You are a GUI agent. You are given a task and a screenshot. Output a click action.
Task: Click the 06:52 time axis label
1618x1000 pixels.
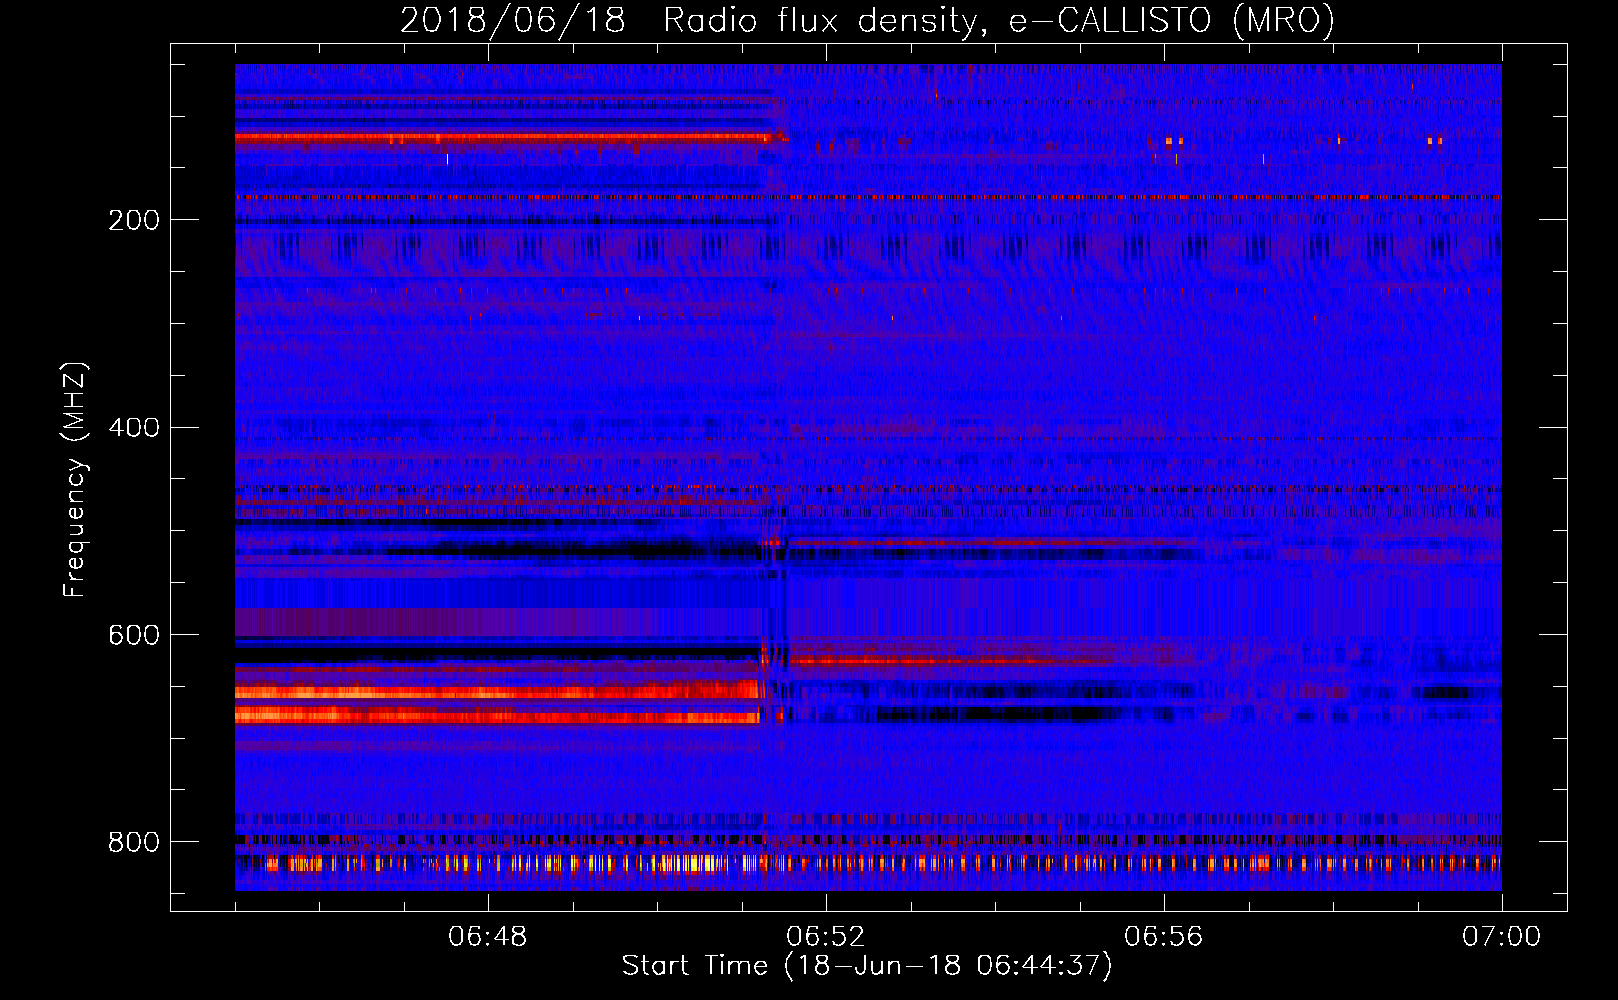click(825, 937)
